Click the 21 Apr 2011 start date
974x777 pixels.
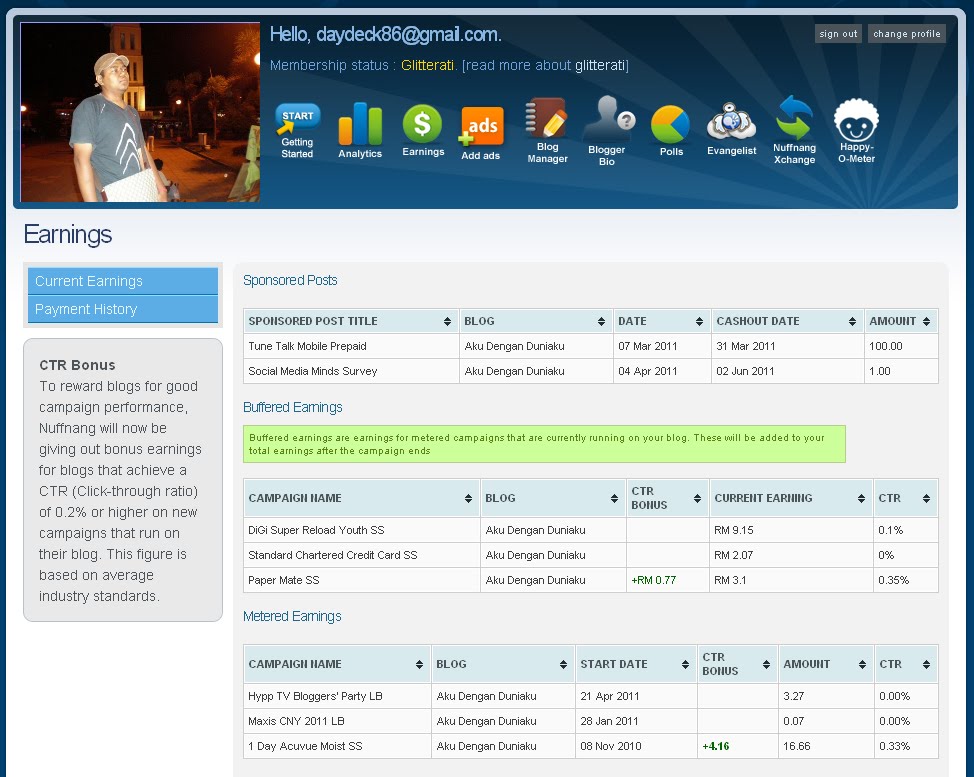(x=610, y=696)
